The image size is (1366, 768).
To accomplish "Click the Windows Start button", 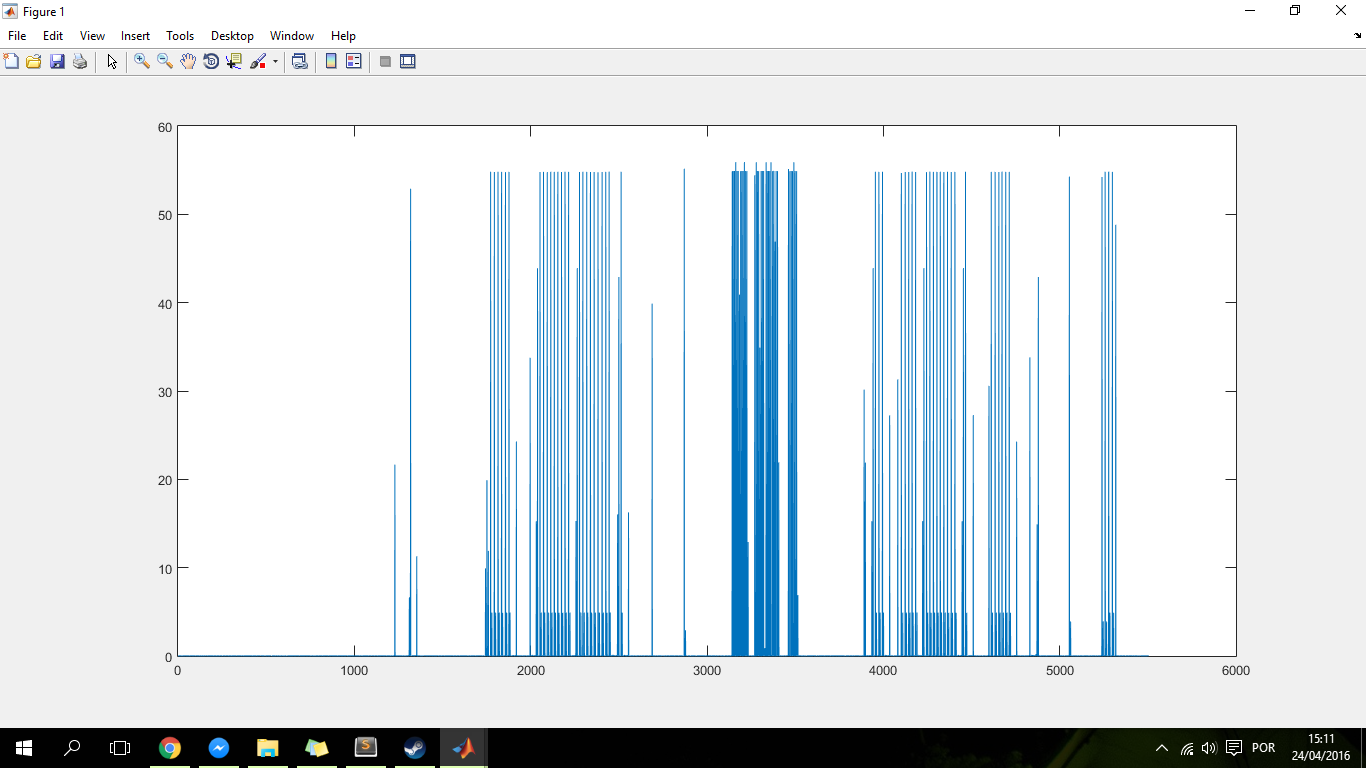I will (24, 748).
